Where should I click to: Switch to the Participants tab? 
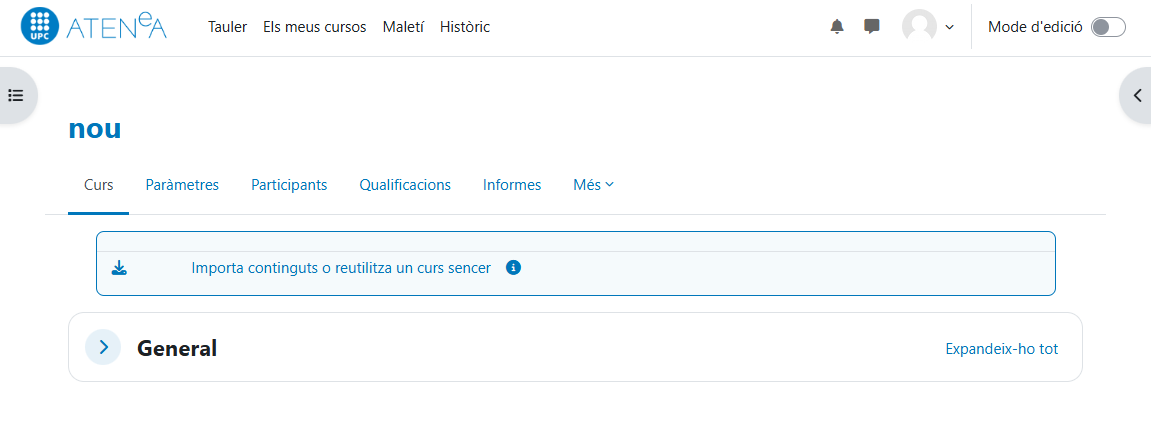tap(289, 185)
